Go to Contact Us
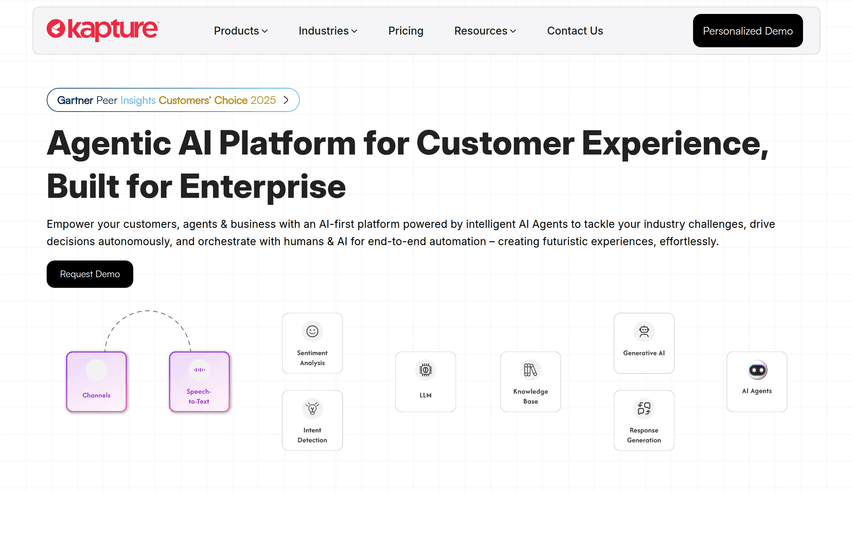853x533 pixels. pos(575,31)
